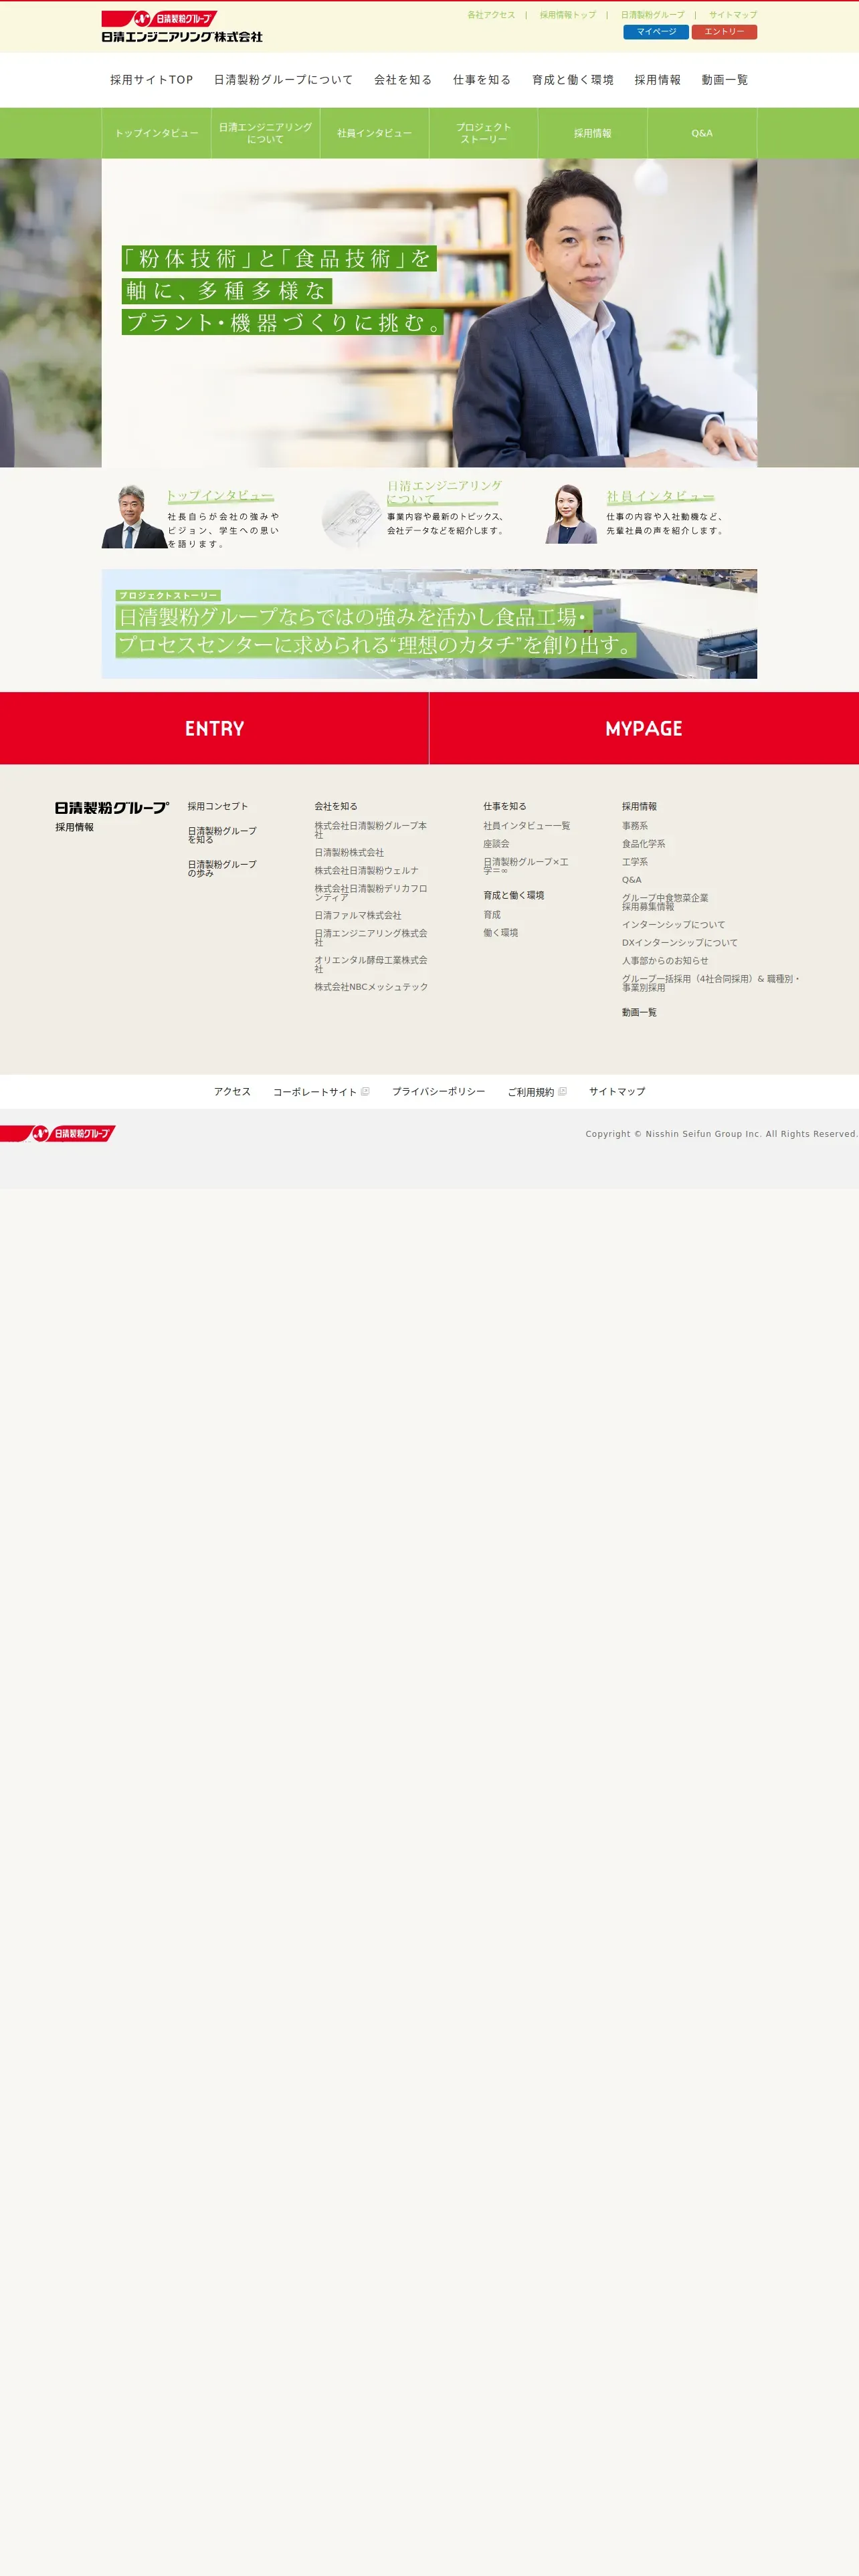The height and width of the screenshot is (2576, 859).
Task: Open 株式会社日清製粉グループ本社 footer link
Action: [371, 830]
